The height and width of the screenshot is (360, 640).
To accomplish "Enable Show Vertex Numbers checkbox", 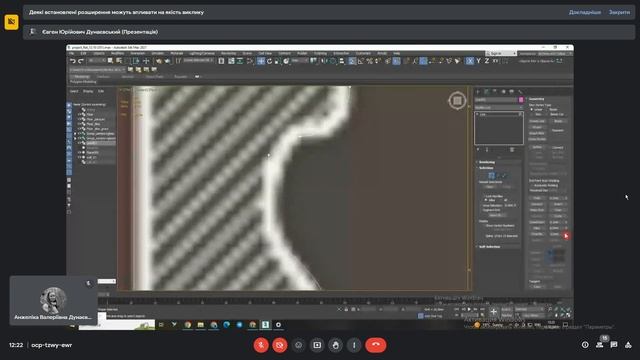I will (484, 226).
